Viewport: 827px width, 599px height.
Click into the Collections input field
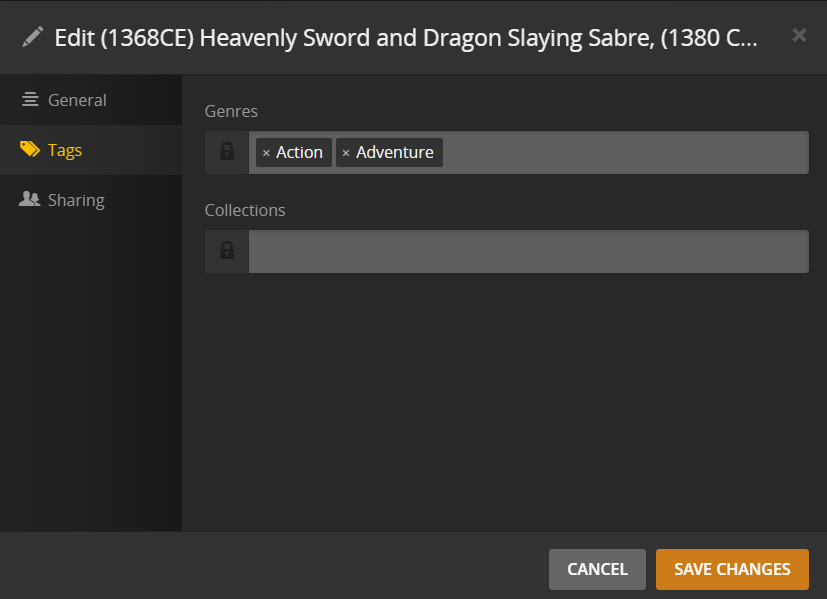click(x=528, y=252)
